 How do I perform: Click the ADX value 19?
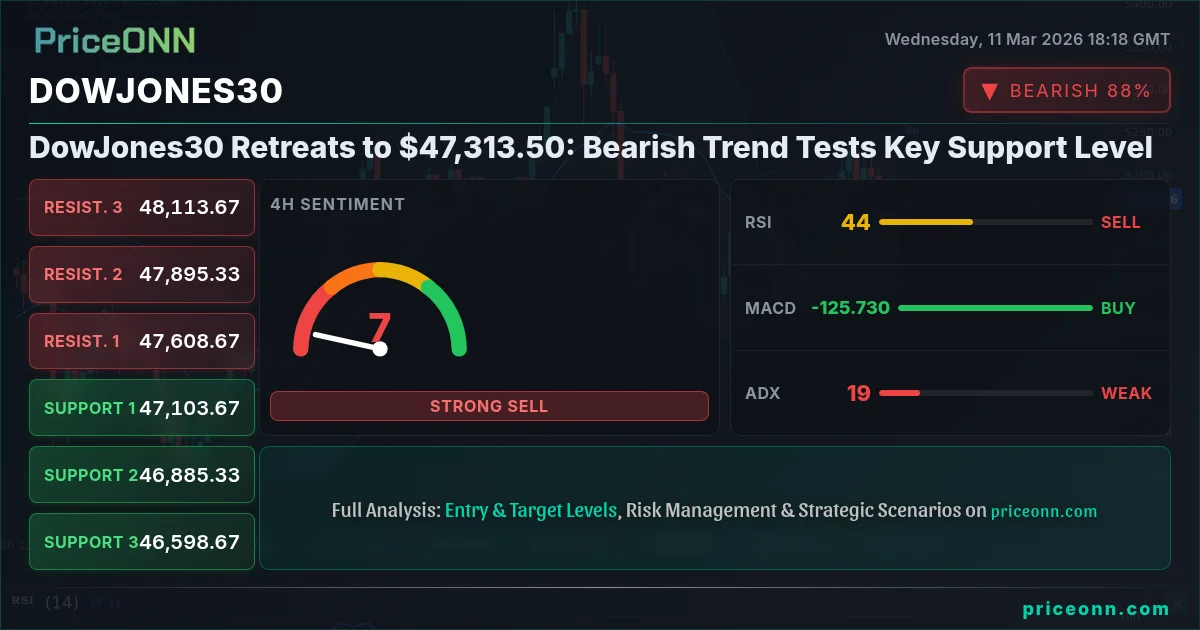point(859,393)
